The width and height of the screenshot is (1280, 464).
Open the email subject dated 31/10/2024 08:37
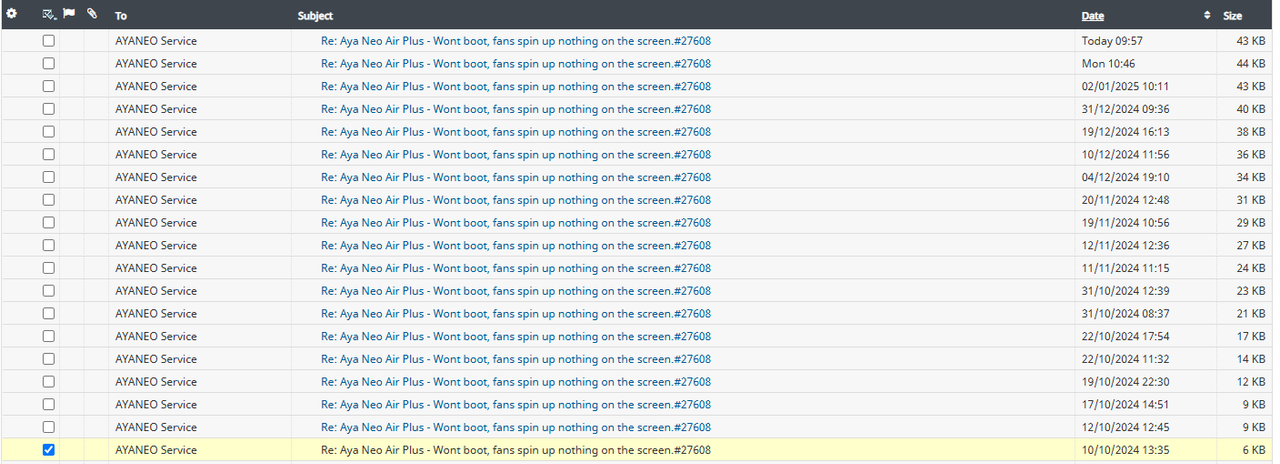[516, 313]
